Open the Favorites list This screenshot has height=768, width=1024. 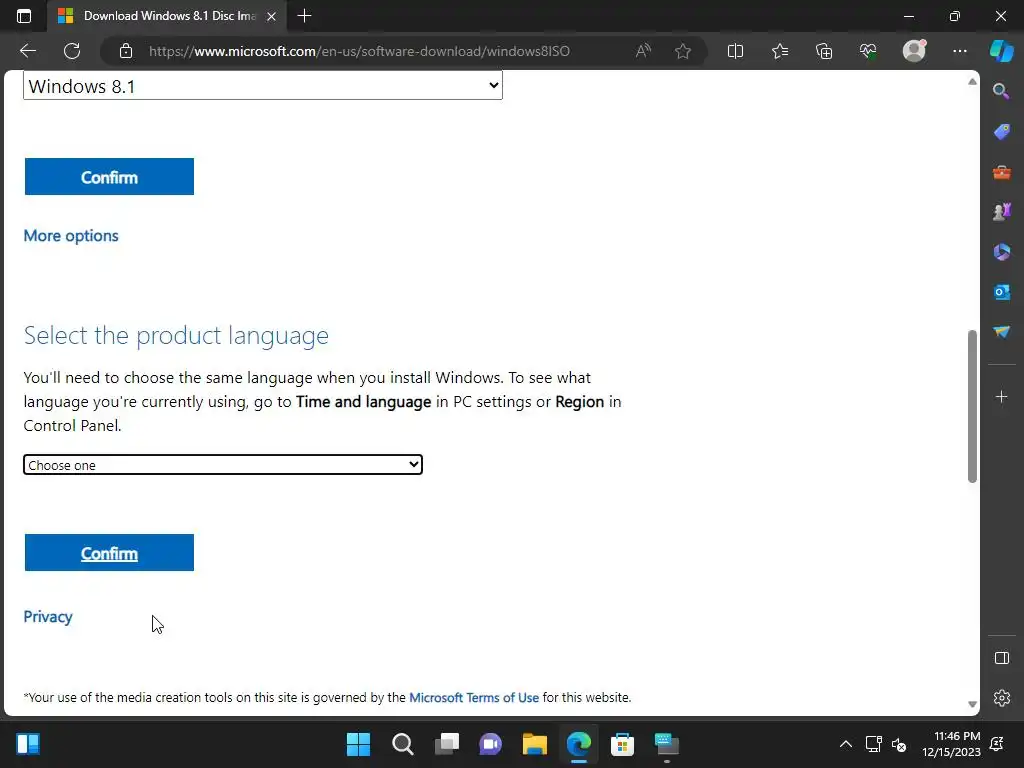click(780, 51)
